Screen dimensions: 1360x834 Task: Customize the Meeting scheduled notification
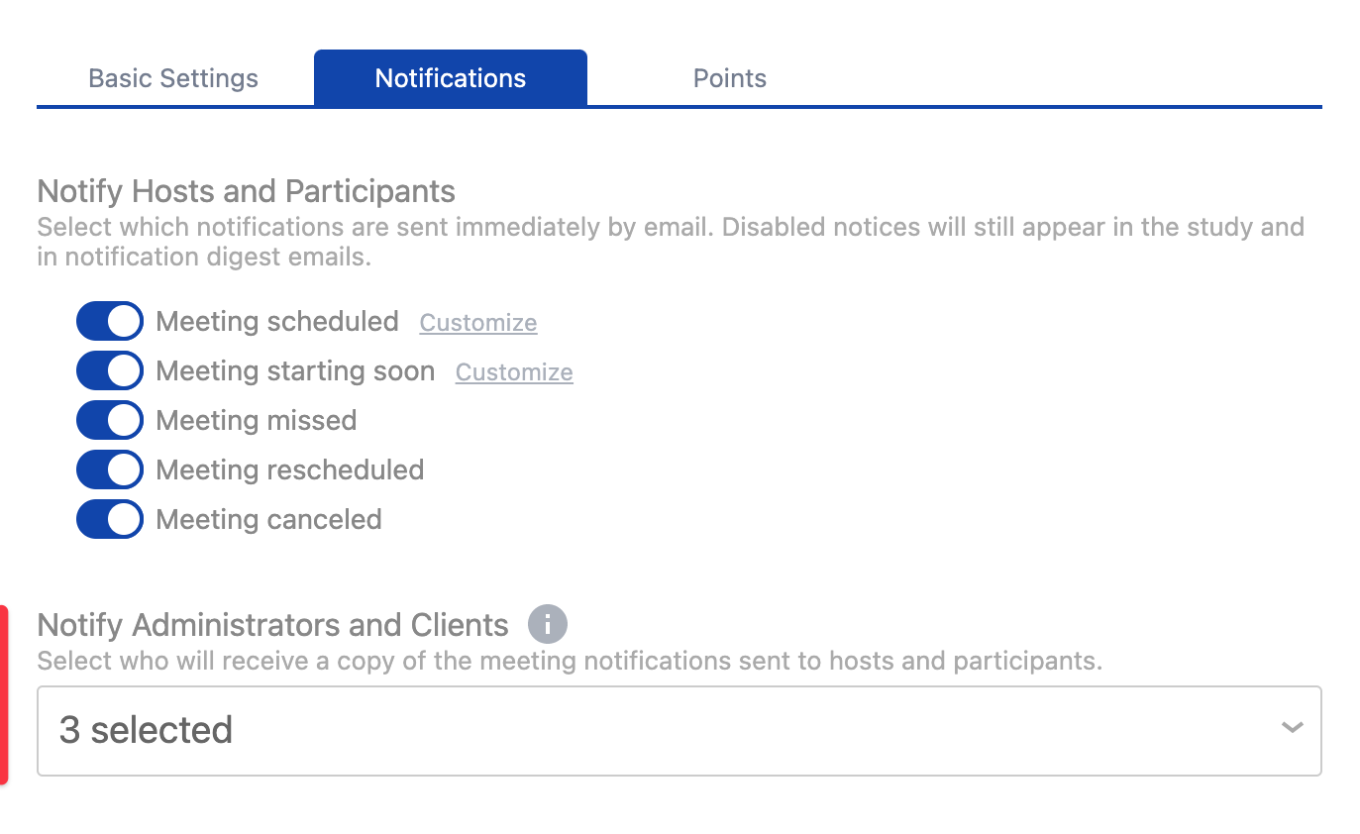(478, 323)
